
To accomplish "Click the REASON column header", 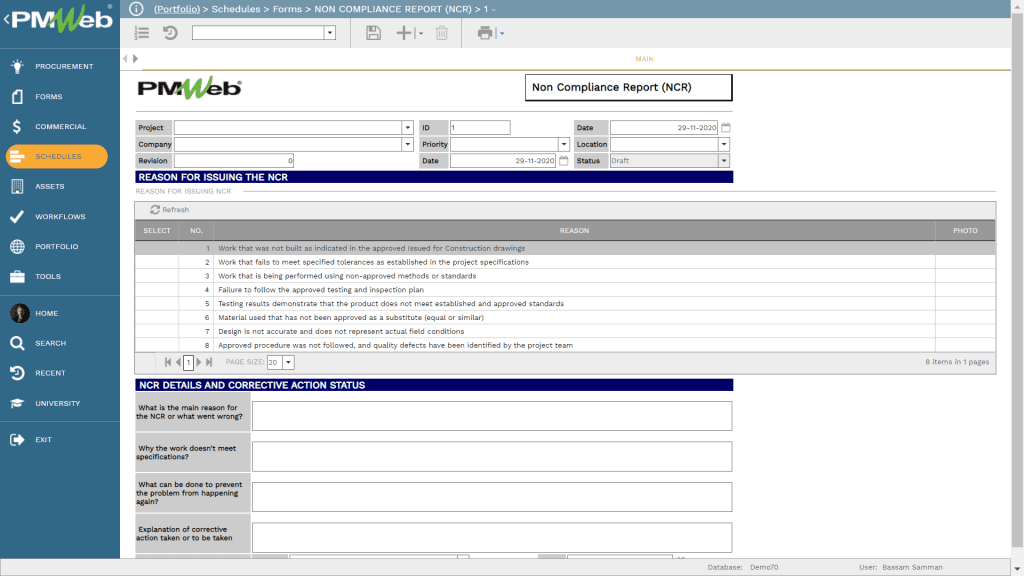I will coord(574,231).
